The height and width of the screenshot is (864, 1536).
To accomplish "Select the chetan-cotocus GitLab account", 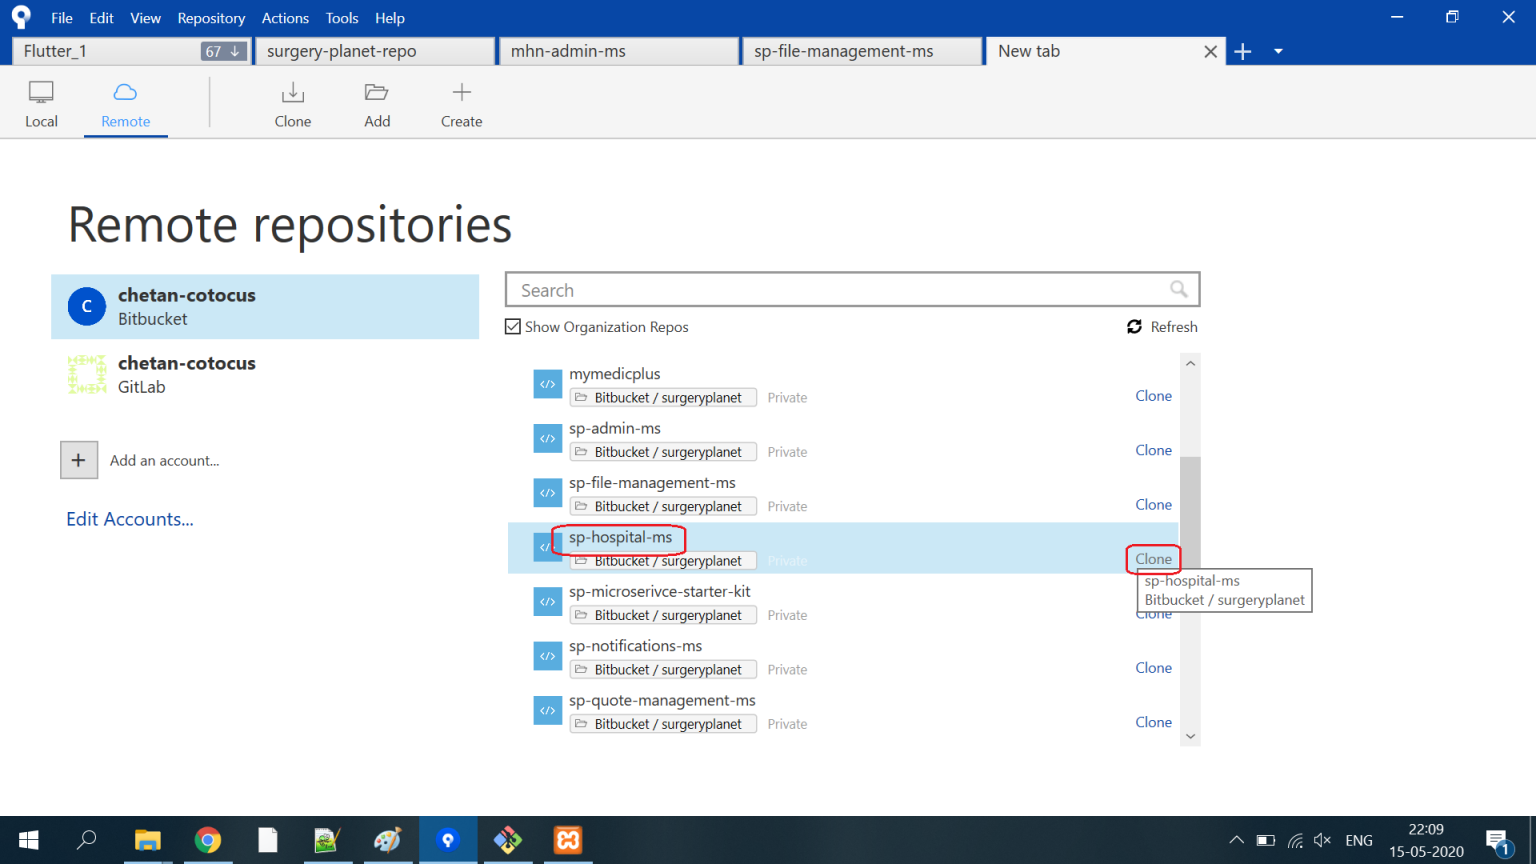I will tap(265, 375).
